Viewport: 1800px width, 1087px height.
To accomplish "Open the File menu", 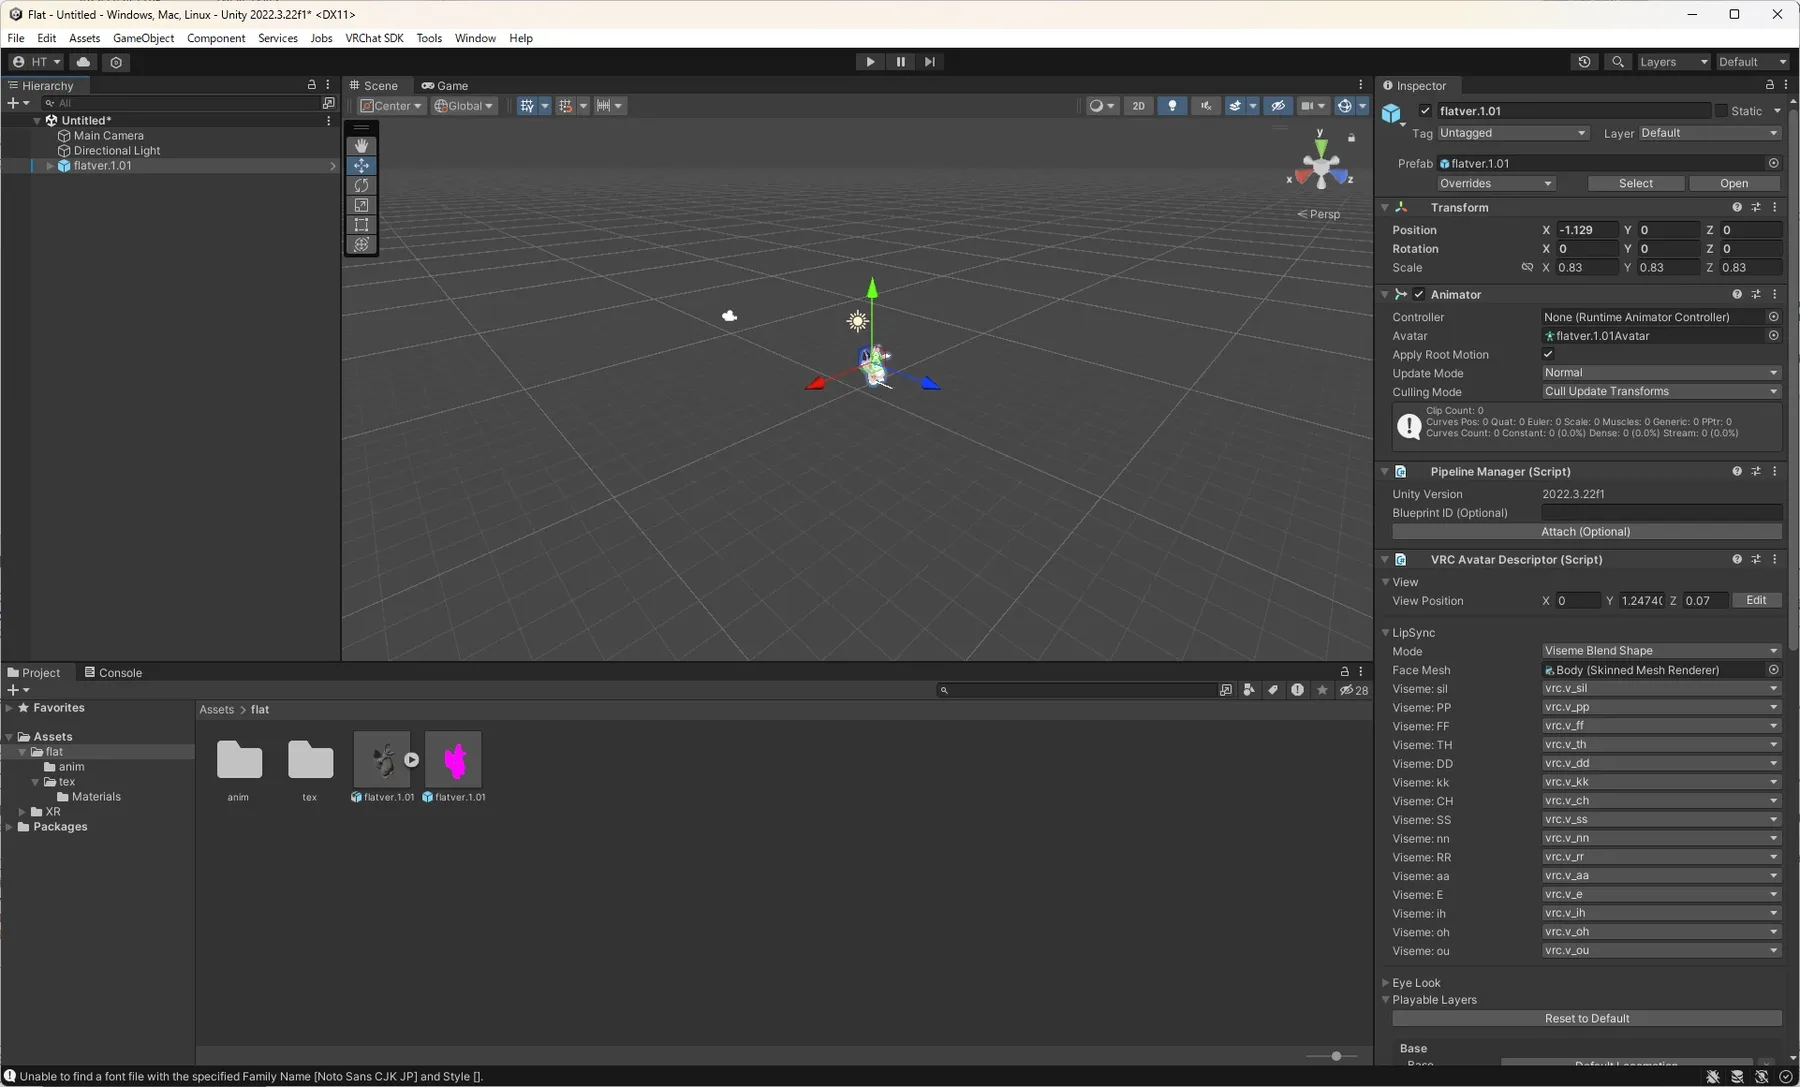I will point(16,38).
